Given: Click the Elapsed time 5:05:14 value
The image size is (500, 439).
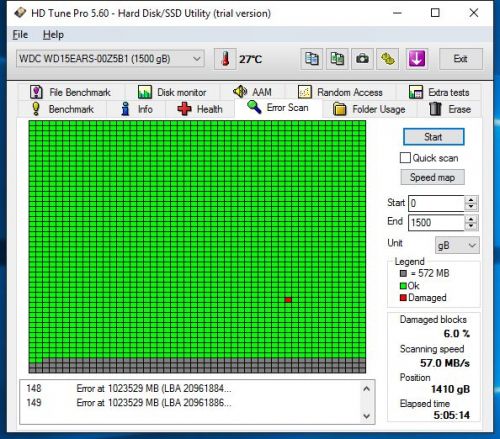Looking at the screenshot, I should [x=452, y=415].
